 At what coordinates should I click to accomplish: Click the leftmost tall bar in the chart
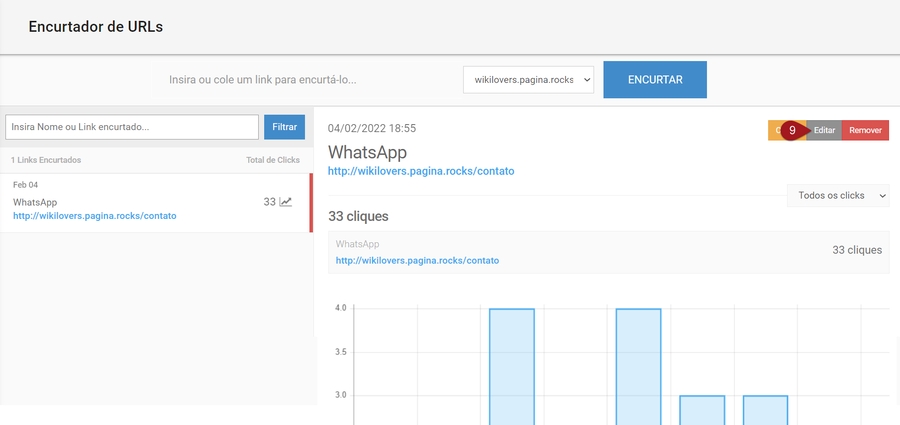tap(511, 365)
